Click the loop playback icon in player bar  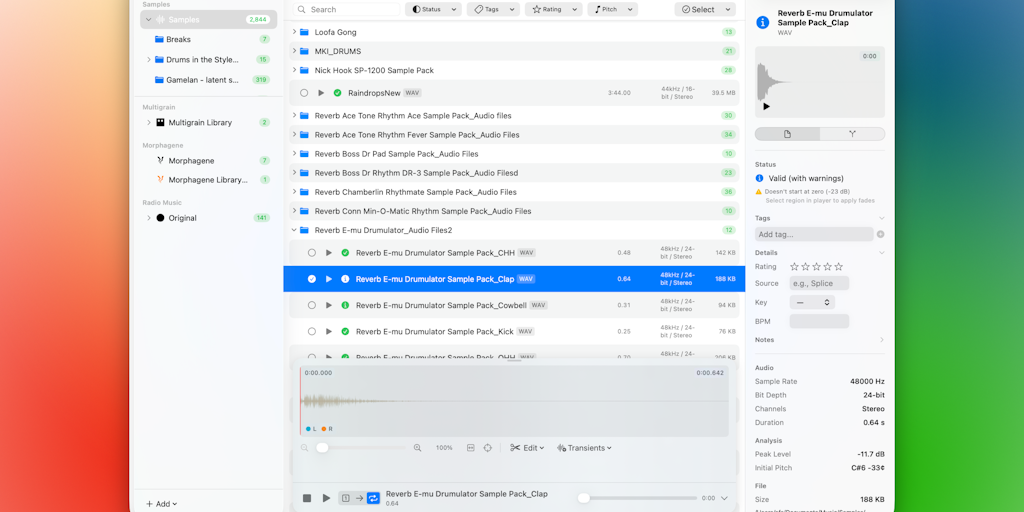[373, 498]
